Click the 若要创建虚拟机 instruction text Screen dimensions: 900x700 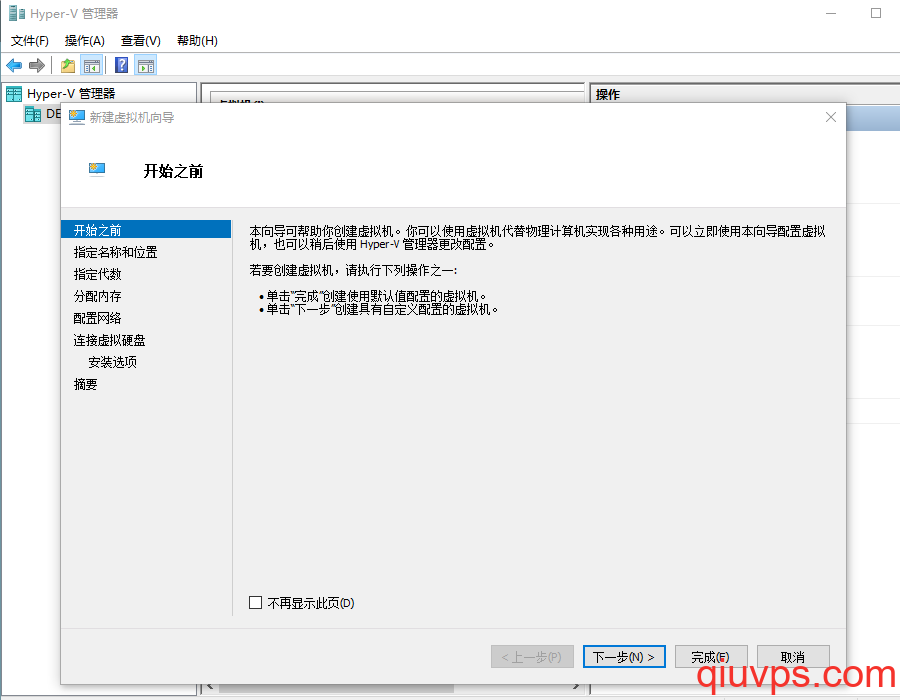(353, 270)
